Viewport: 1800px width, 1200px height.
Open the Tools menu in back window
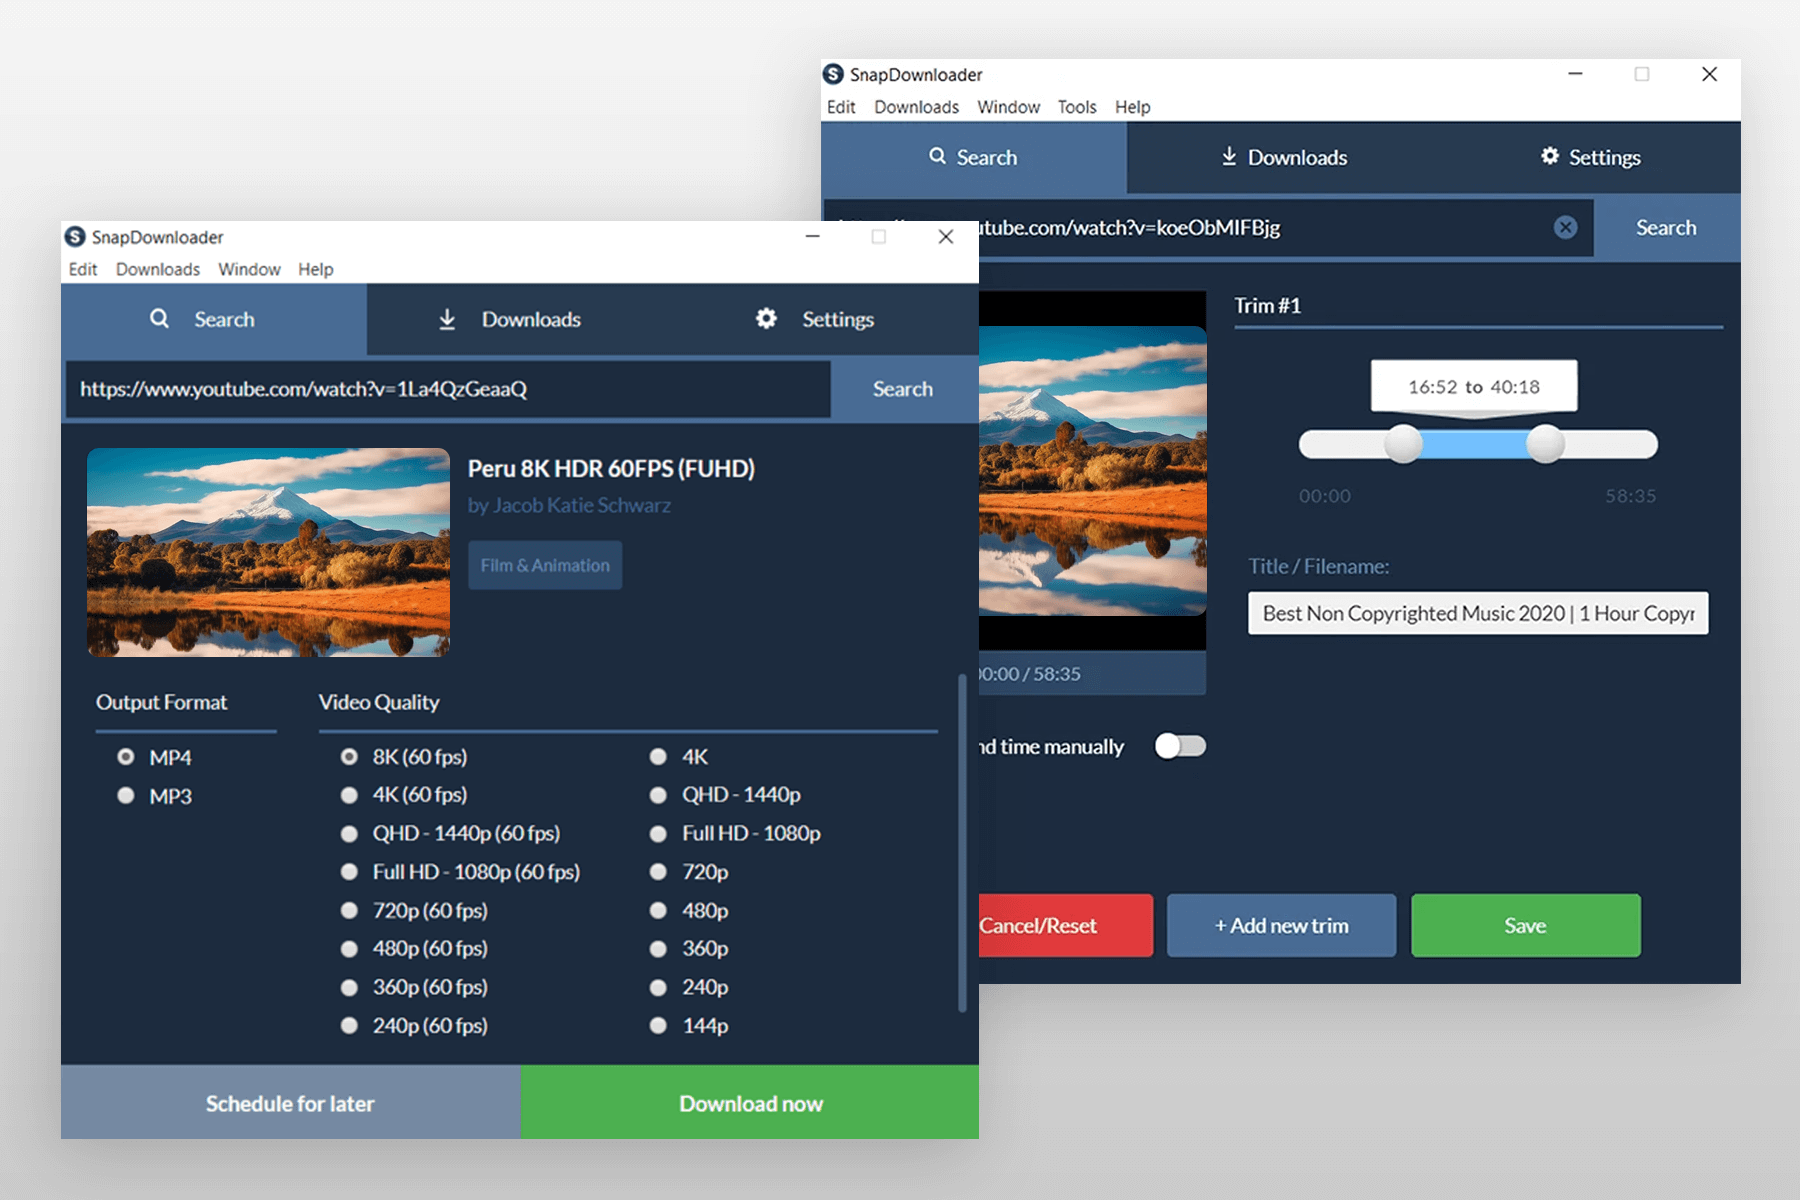click(x=1076, y=107)
